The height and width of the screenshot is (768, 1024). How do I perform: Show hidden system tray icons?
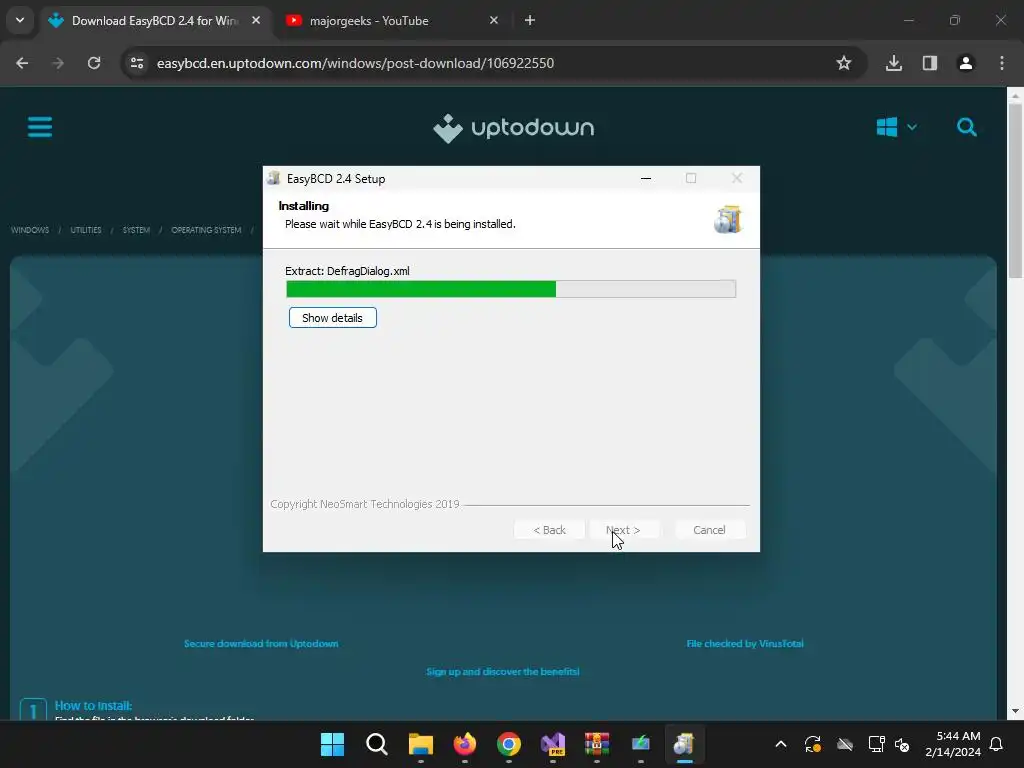(x=780, y=744)
